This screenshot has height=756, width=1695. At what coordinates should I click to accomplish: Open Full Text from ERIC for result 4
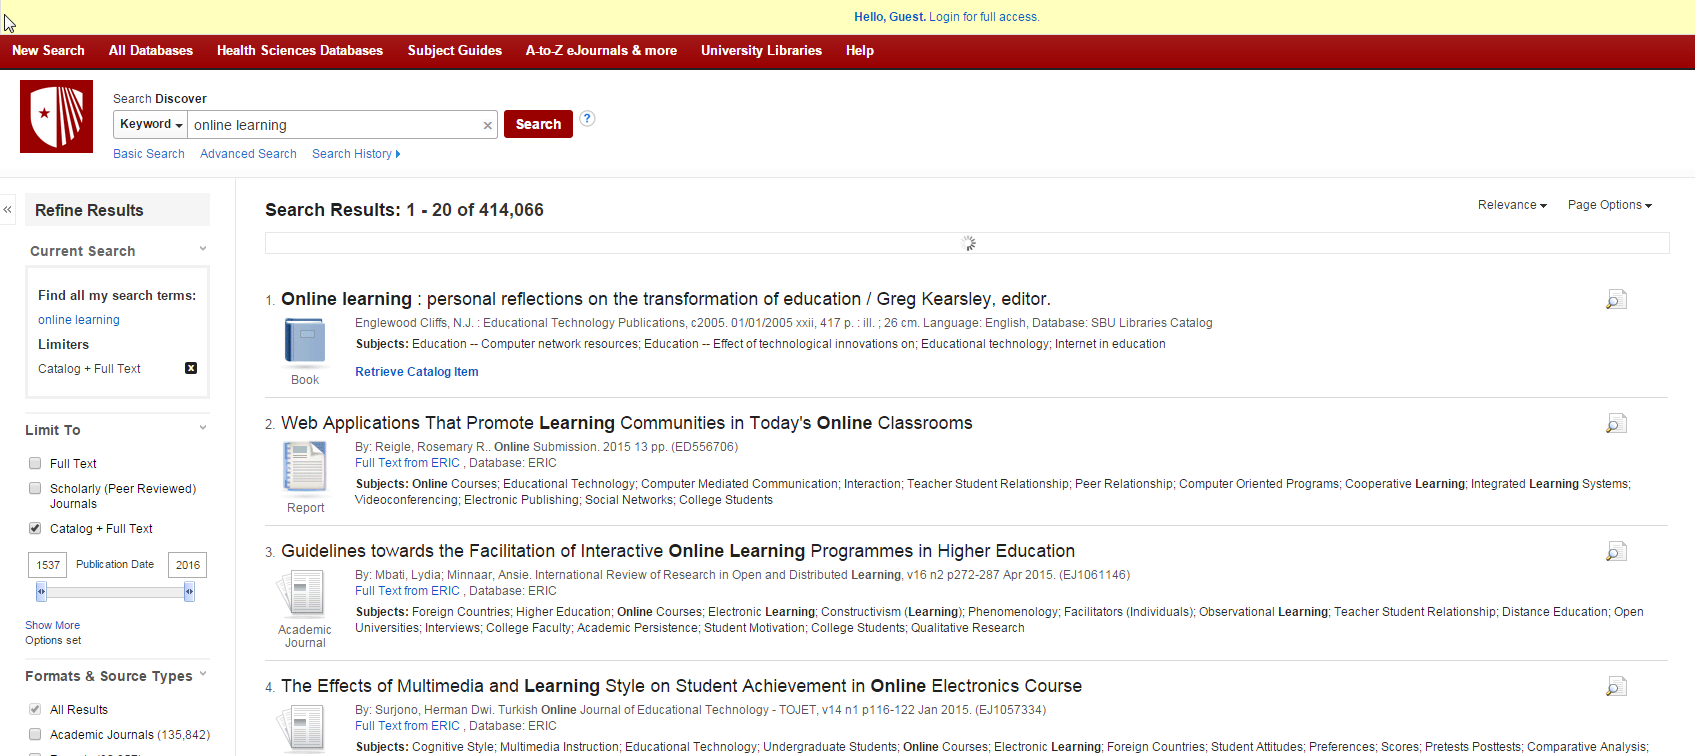tap(407, 726)
